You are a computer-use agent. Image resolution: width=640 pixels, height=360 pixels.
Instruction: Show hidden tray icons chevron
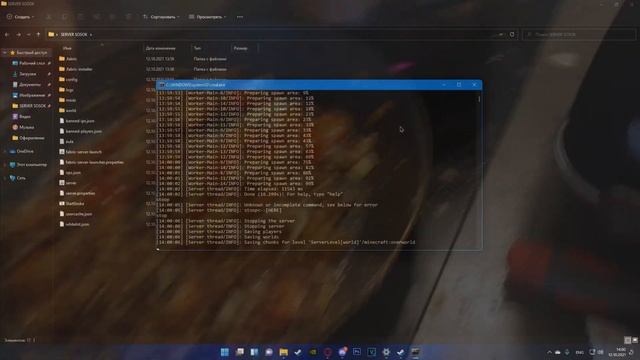(x=549, y=352)
